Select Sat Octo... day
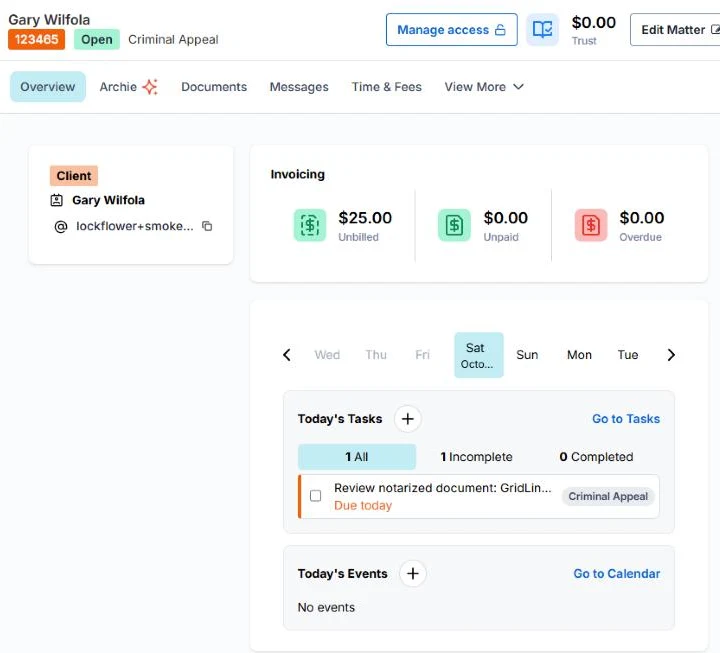 (479, 355)
